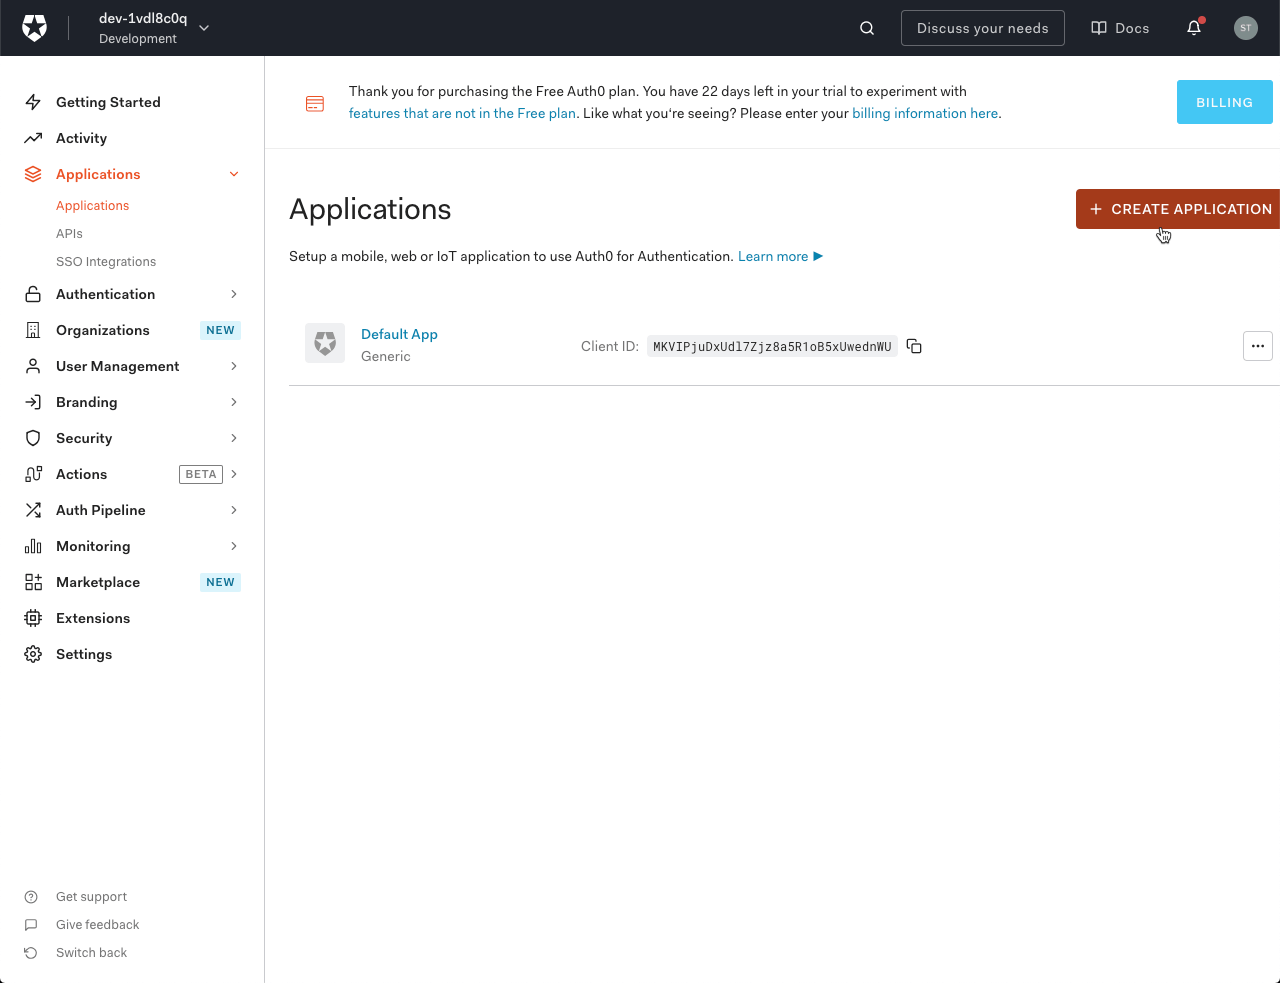Open the Default App options menu
Viewport: 1280px width, 983px height.
tap(1257, 345)
